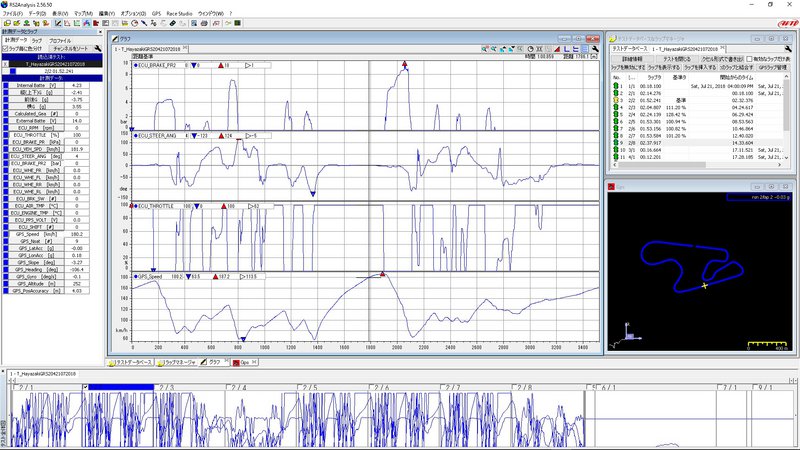Open the オプション(O) menu
Image resolution: width=800 pixels, height=450 pixels.
133,13
